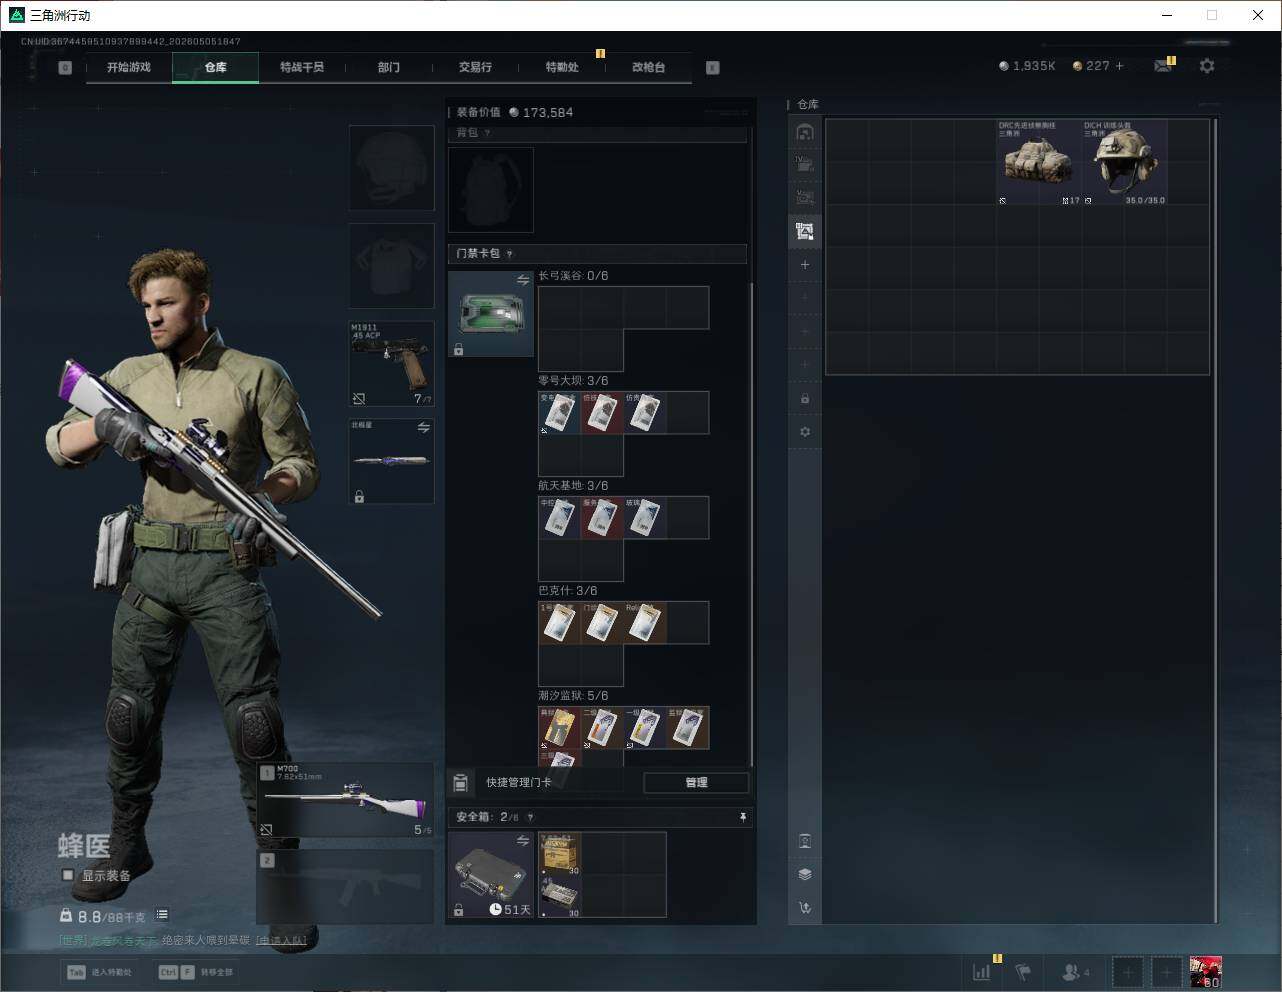Click the Ctrl F 转移全部 button
This screenshot has height=992, width=1282.
196,972
